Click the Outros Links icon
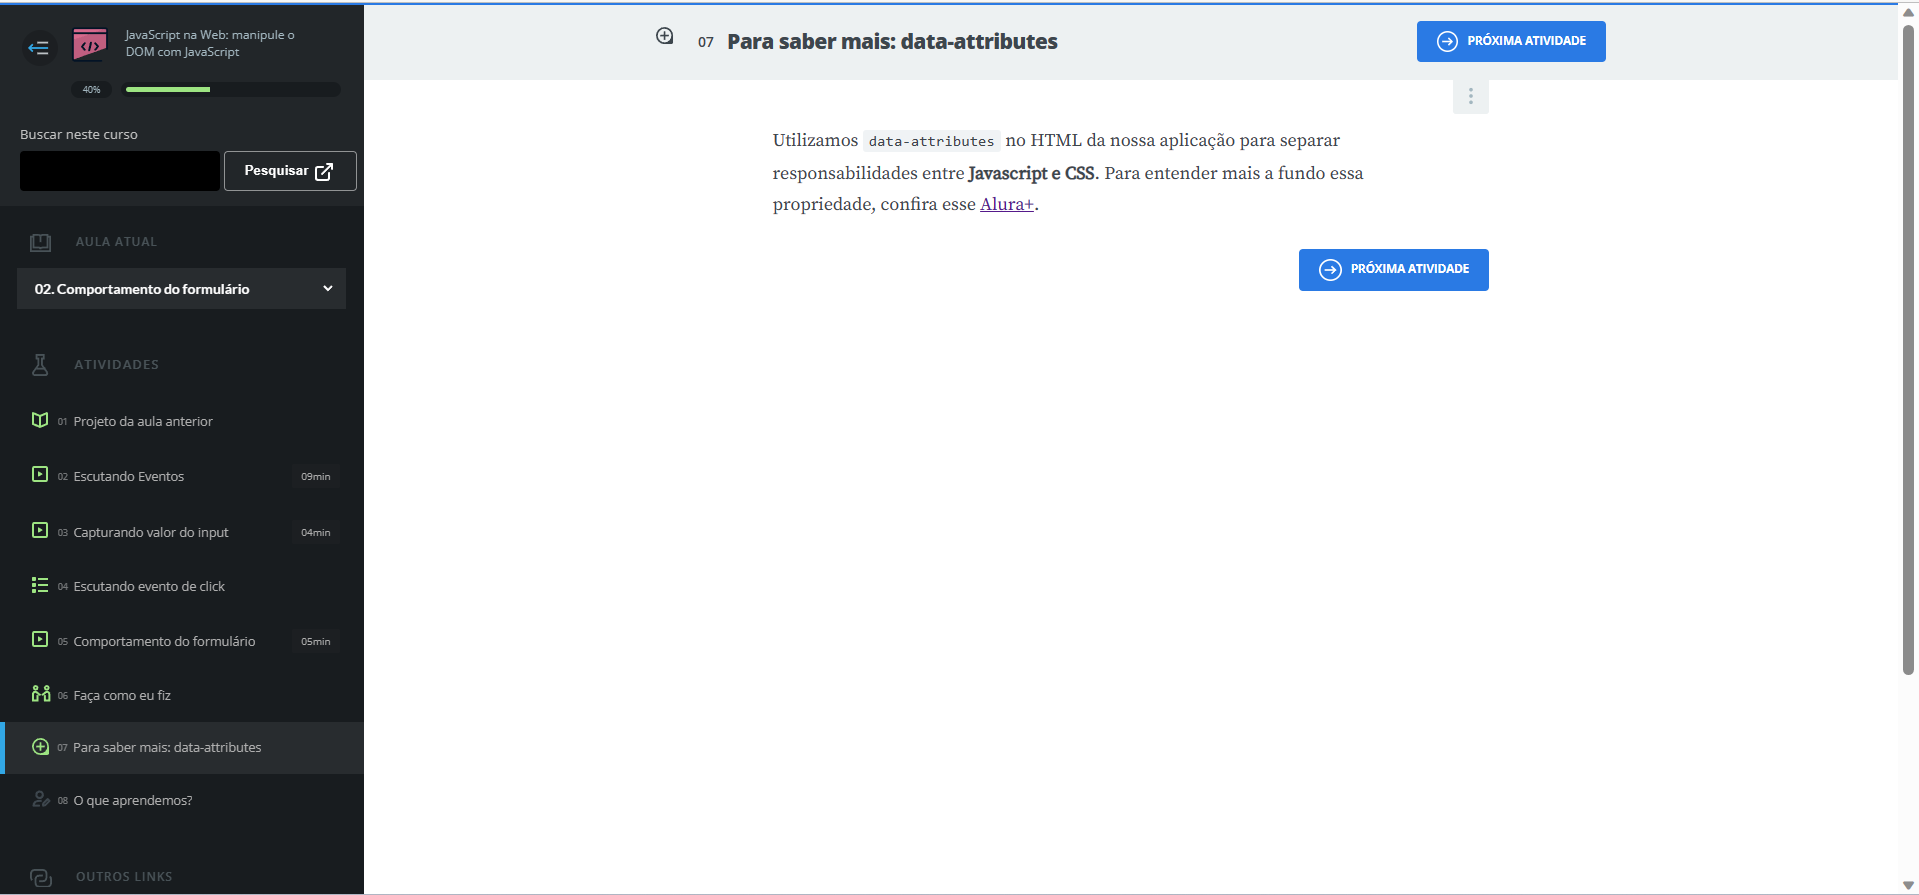 click(x=40, y=877)
